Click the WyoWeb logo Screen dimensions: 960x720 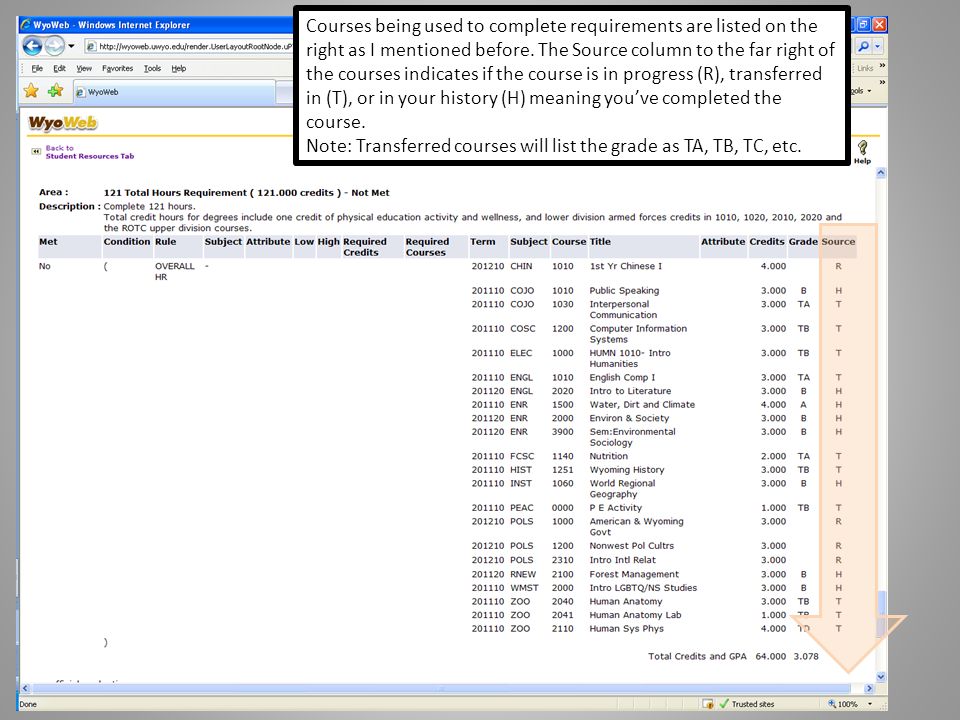pos(62,123)
